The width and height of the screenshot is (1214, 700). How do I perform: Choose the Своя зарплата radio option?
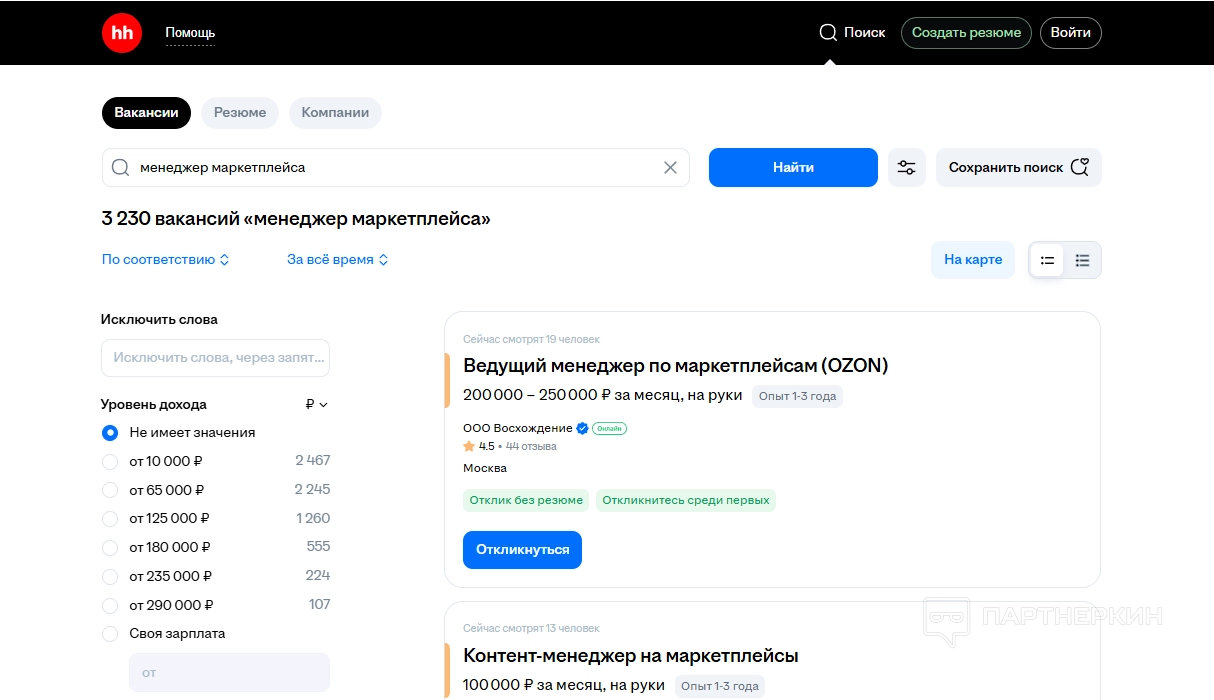pos(110,634)
